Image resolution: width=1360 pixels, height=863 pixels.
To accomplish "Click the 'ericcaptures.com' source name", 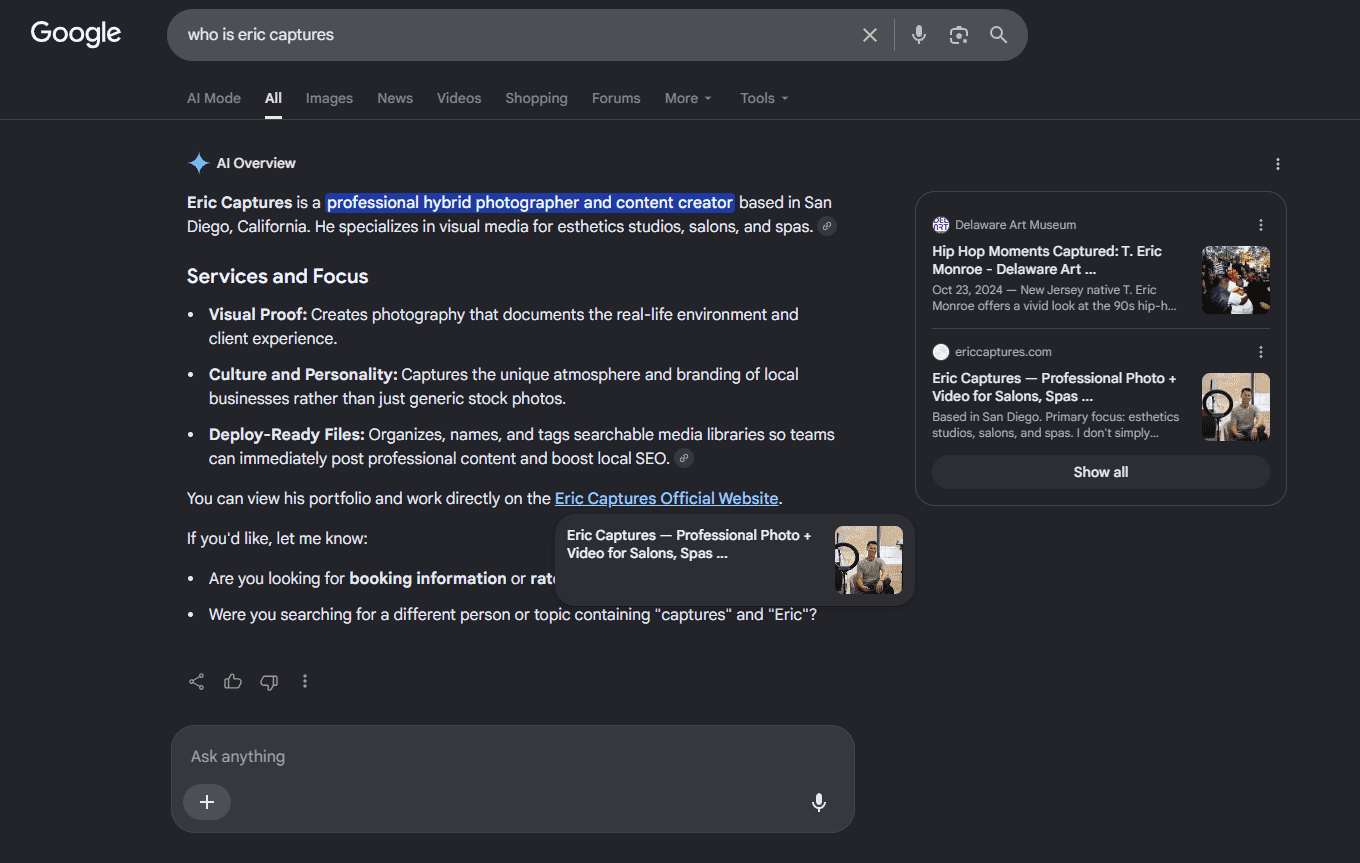I will click(1003, 352).
